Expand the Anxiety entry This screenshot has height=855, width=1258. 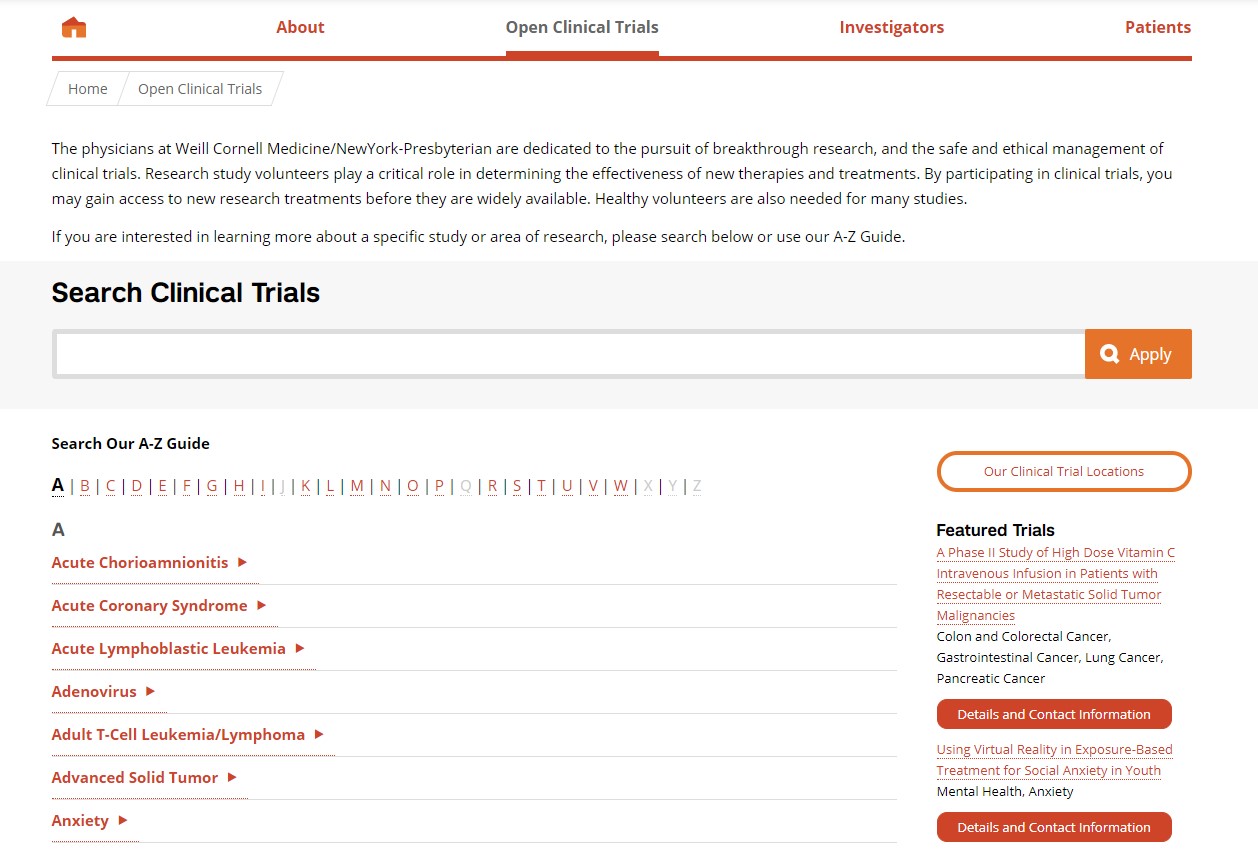(90, 821)
